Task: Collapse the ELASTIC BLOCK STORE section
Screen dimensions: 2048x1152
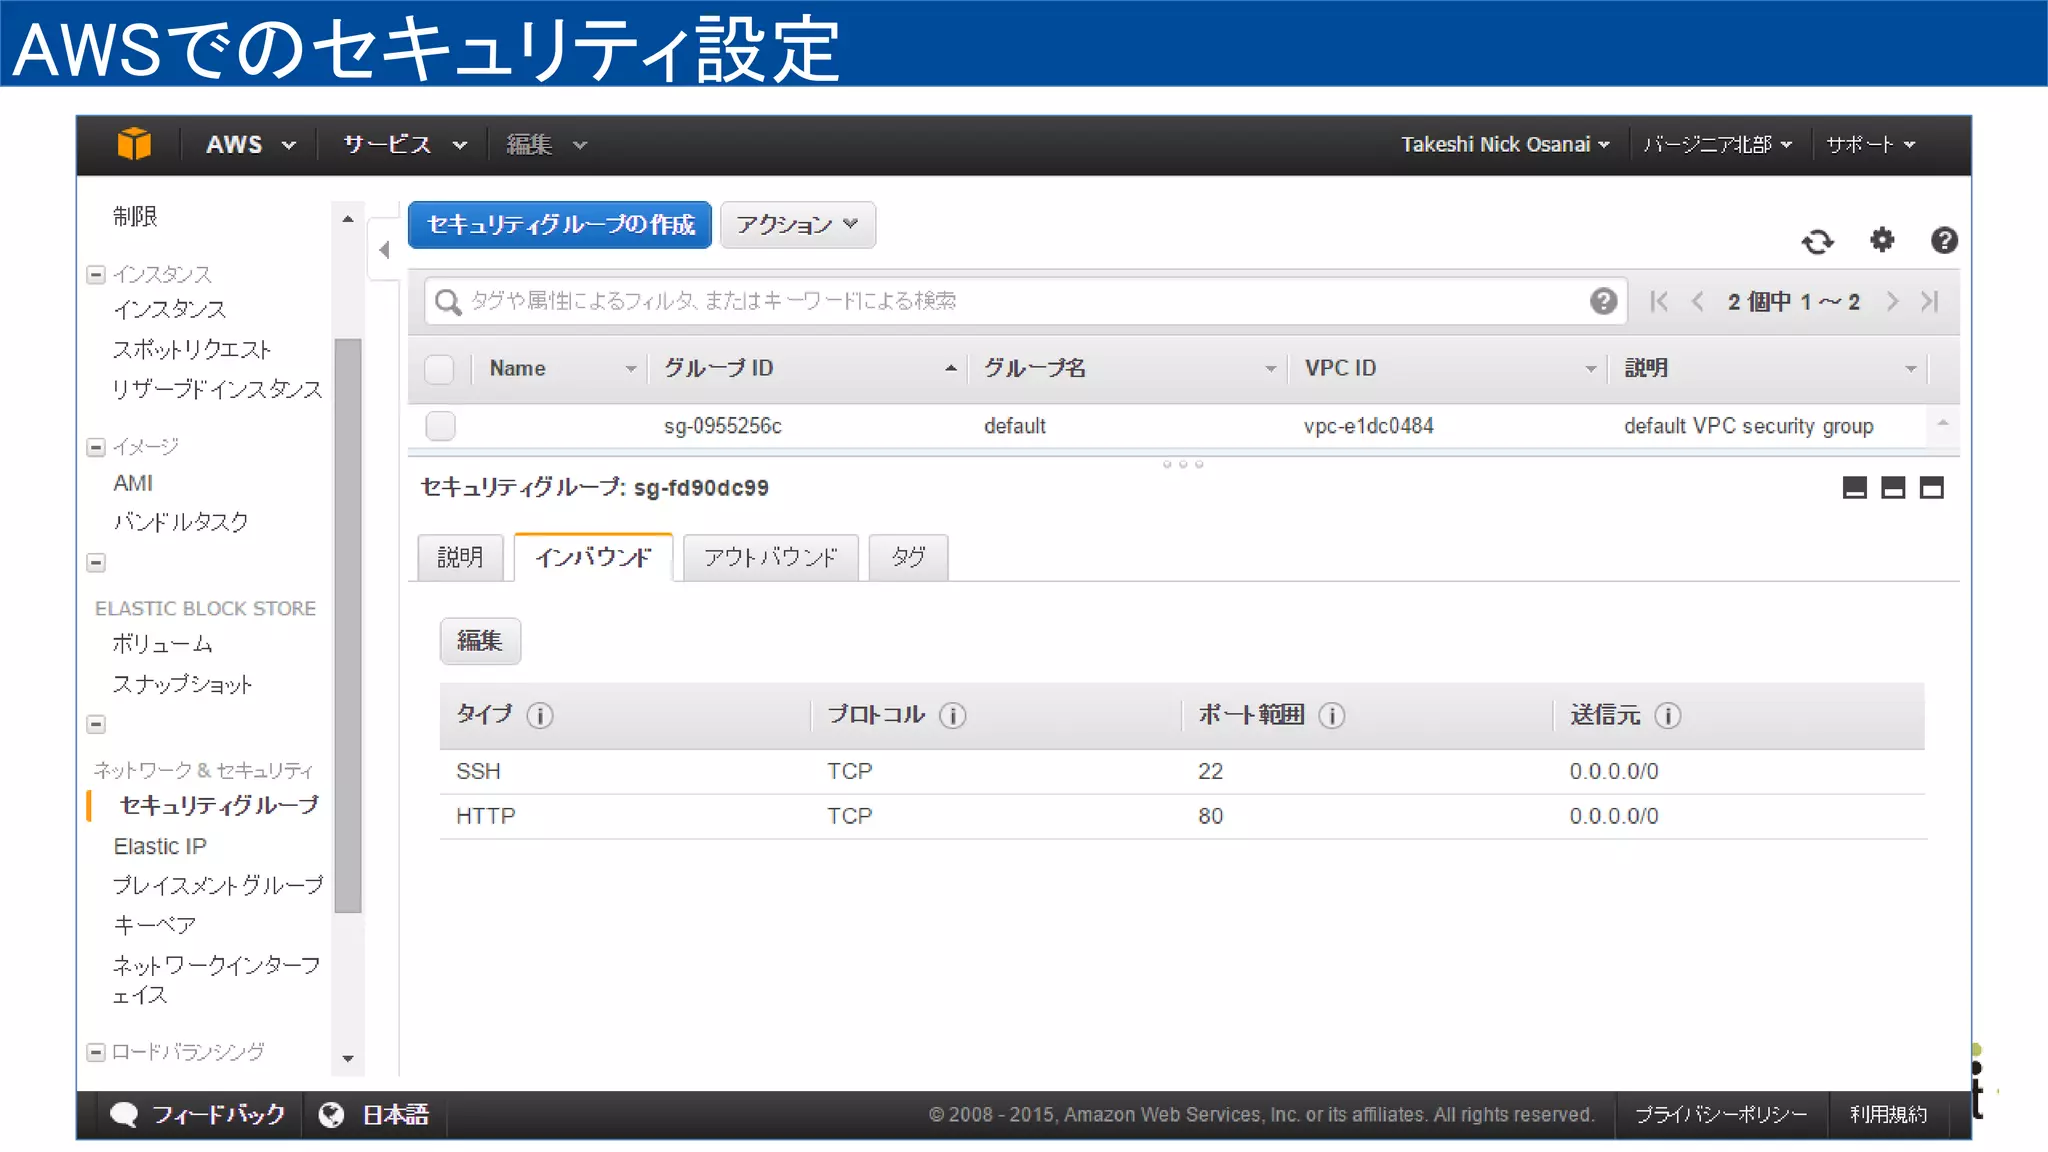Action: [96, 563]
